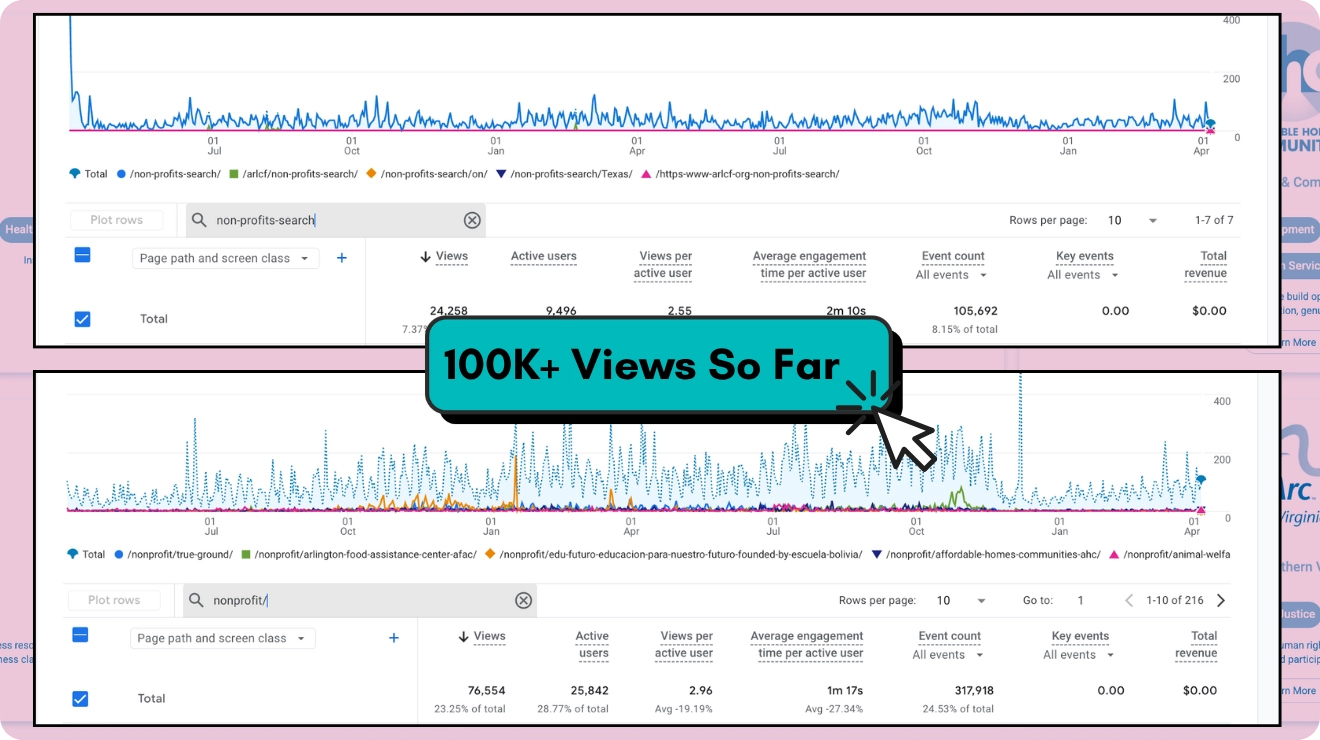The image size is (1320, 740).
Task: Click Plot rows button beside the nonprofit/ query
Action: click(x=114, y=600)
